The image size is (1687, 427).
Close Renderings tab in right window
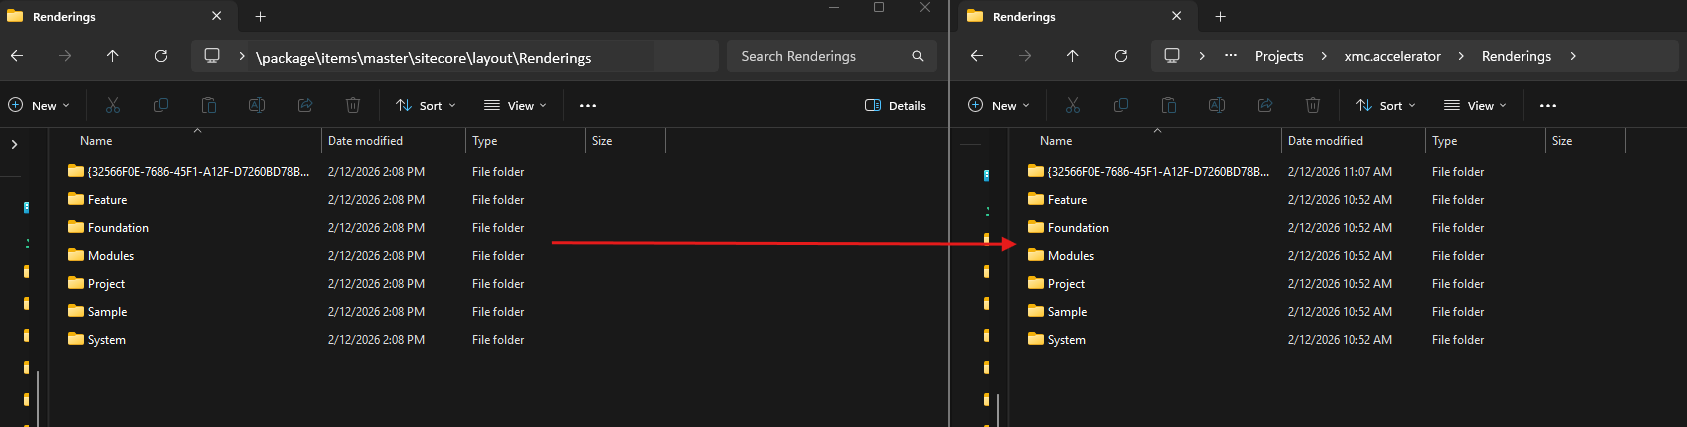coord(1176,17)
